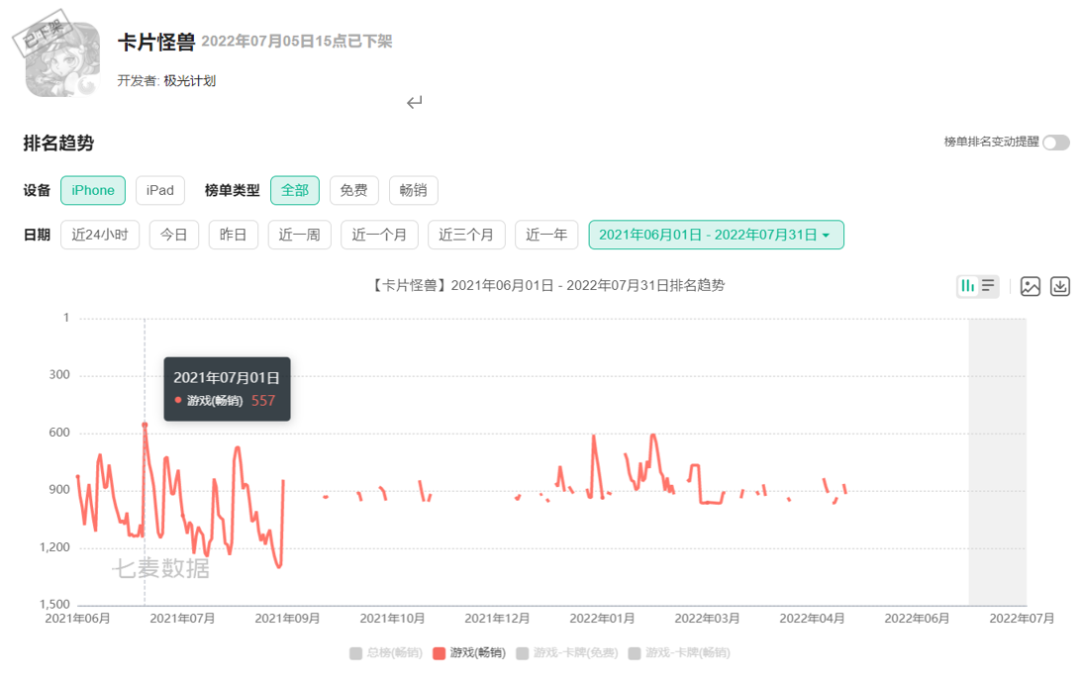Image resolution: width=1080 pixels, height=681 pixels.
Task: Set date range to 近24小时
Action: click(x=100, y=235)
